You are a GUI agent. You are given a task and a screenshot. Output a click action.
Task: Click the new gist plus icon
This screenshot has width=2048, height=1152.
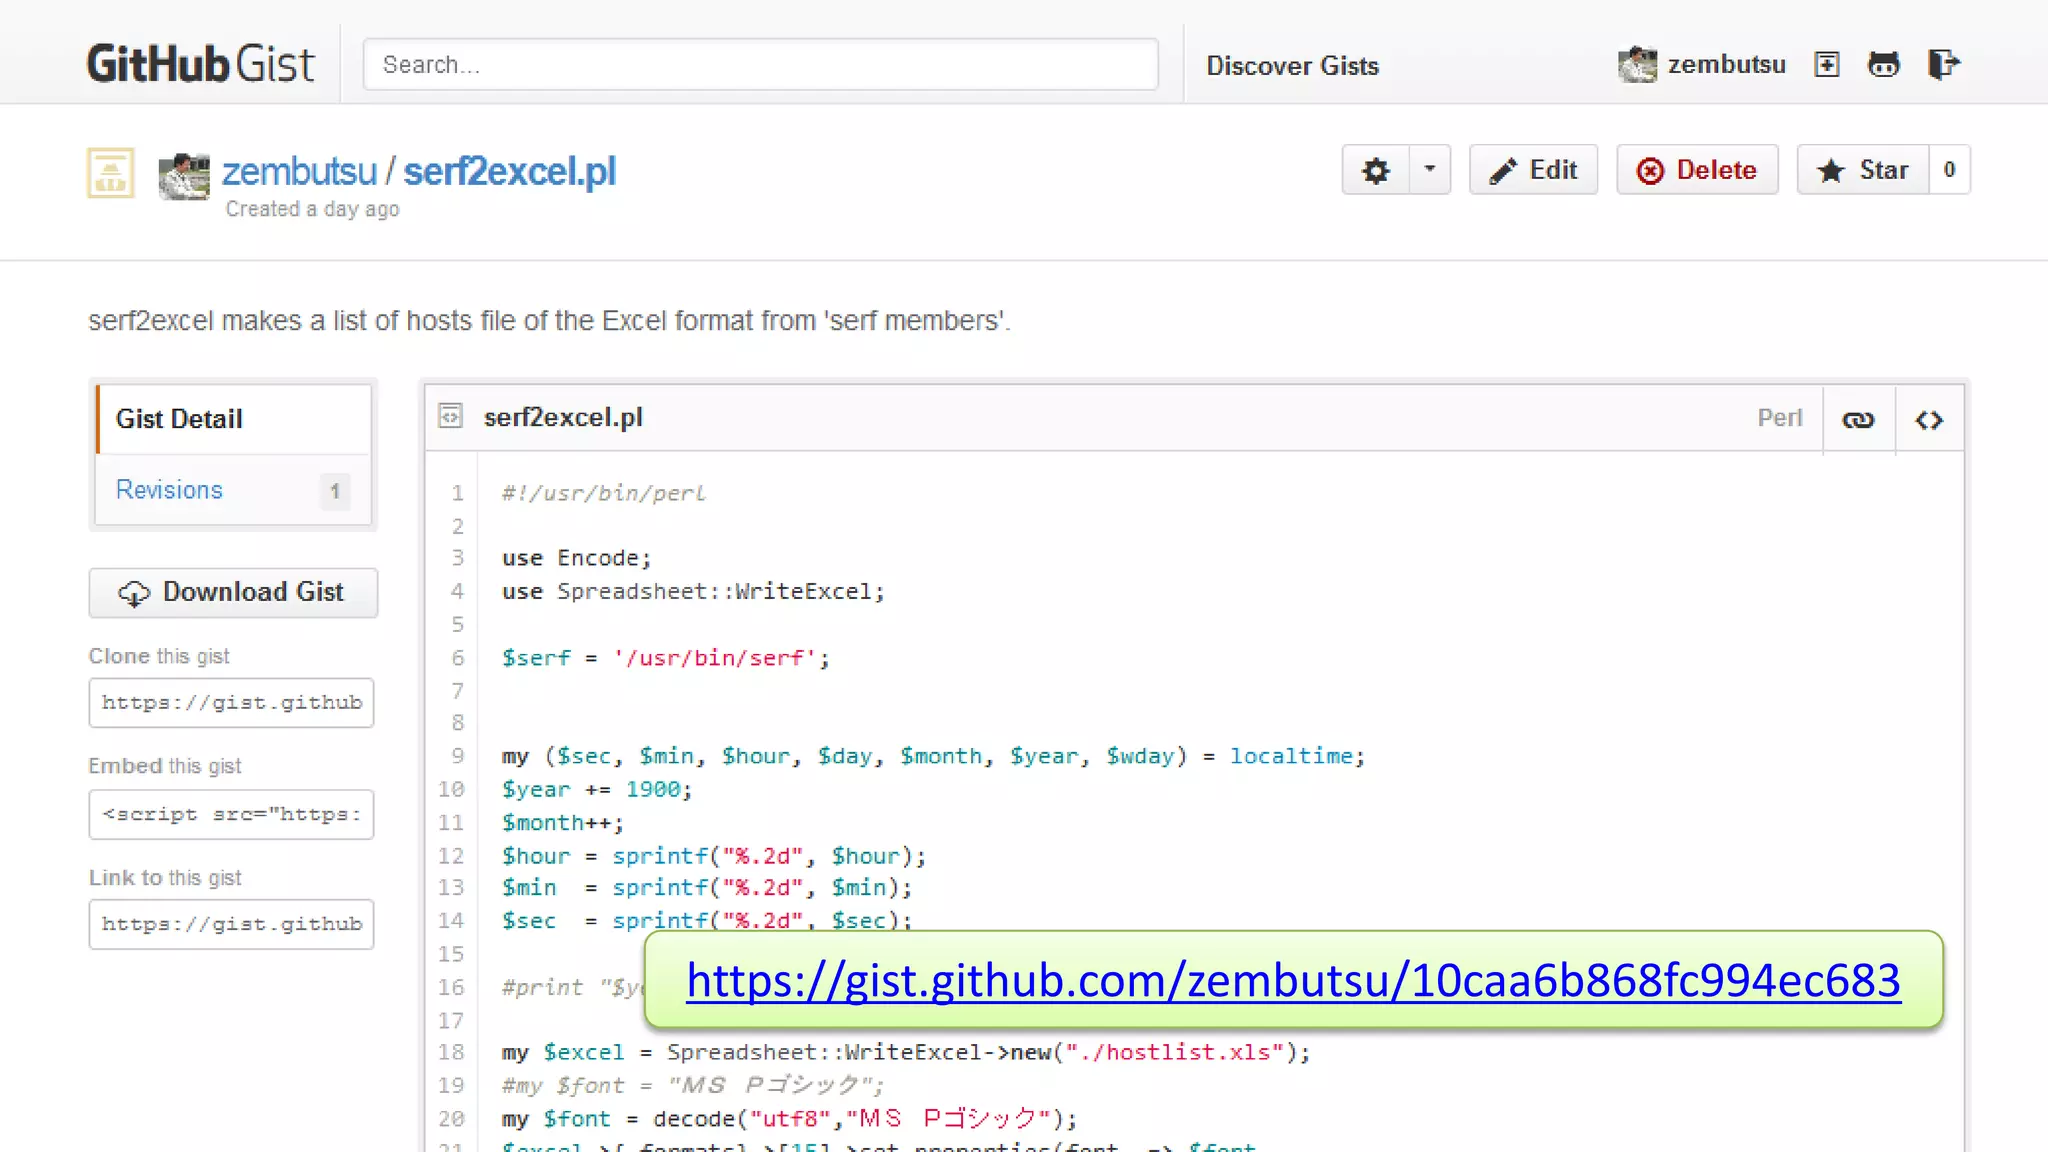coord(1827,65)
